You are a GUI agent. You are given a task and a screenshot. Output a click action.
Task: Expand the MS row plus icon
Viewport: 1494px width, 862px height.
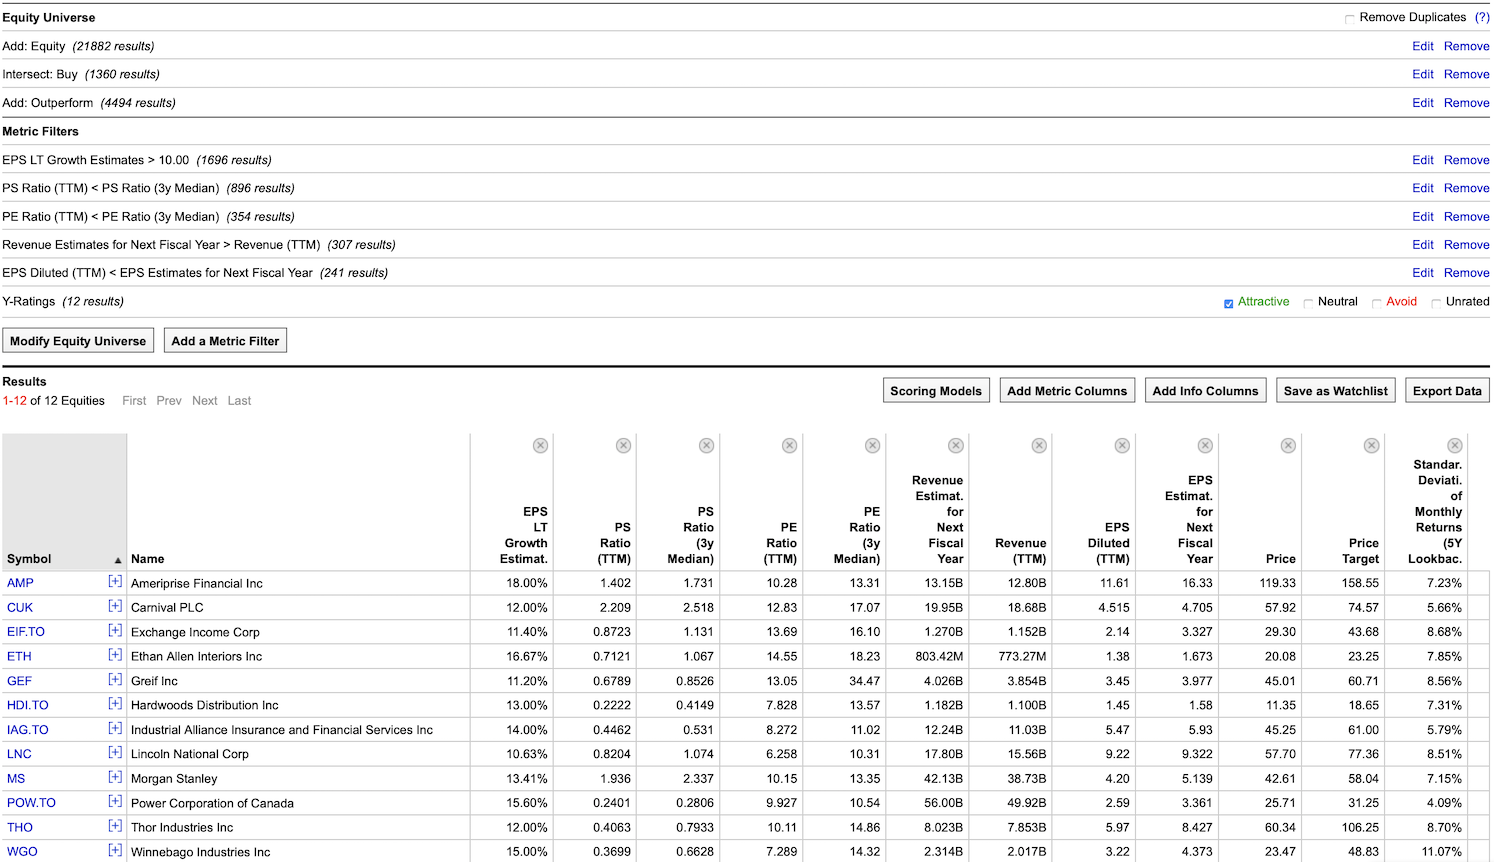[x=115, y=777]
